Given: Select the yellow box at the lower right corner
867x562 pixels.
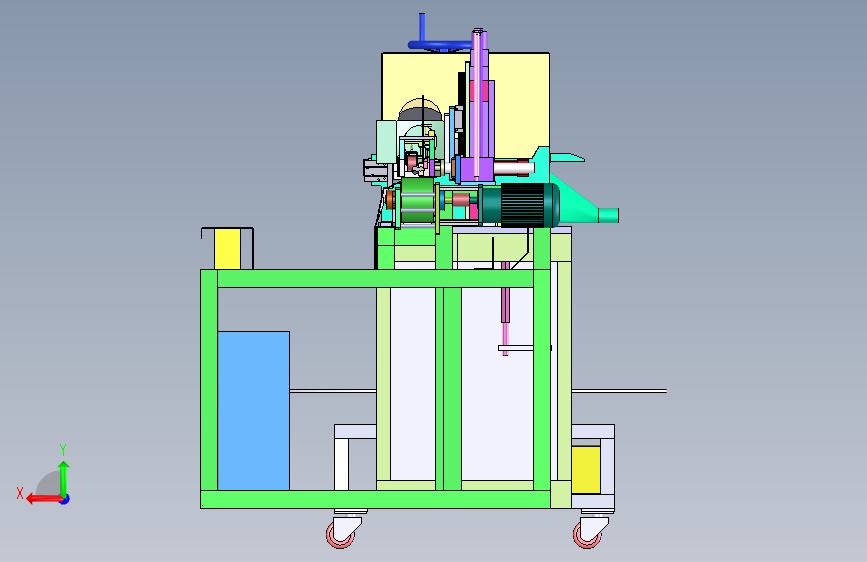Looking at the screenshot, I should coord(586,470).
